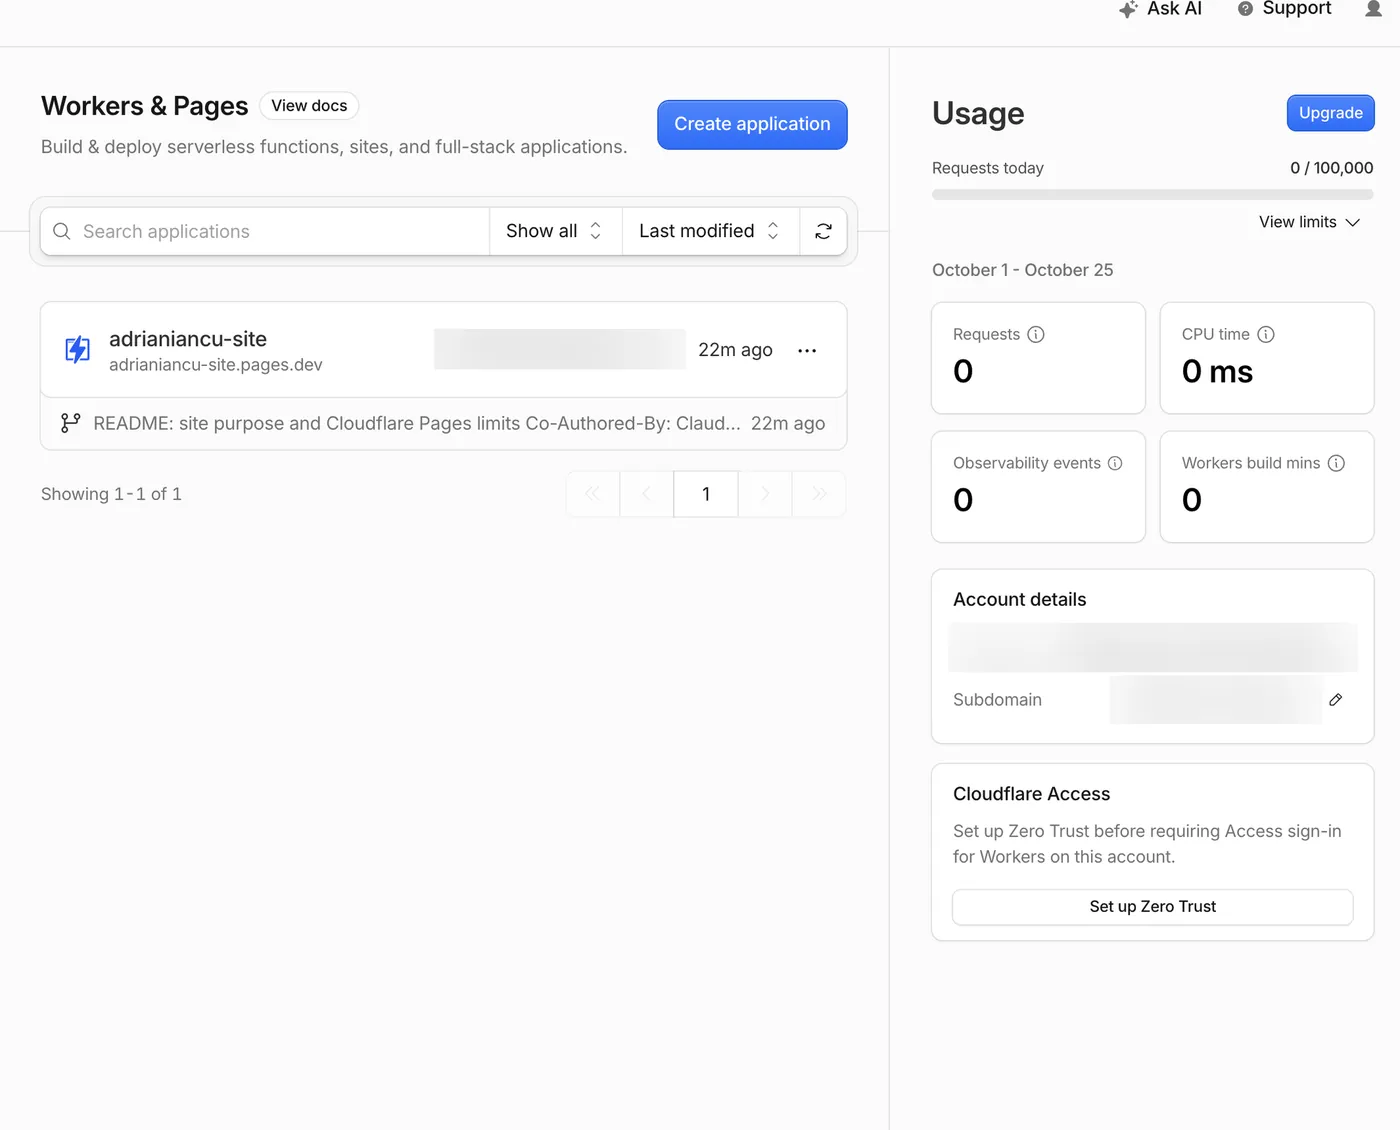Click the adrianiancu-site Pages lightning icon
This screenshot has height=1130, width=1400.
tap(77, 349)
